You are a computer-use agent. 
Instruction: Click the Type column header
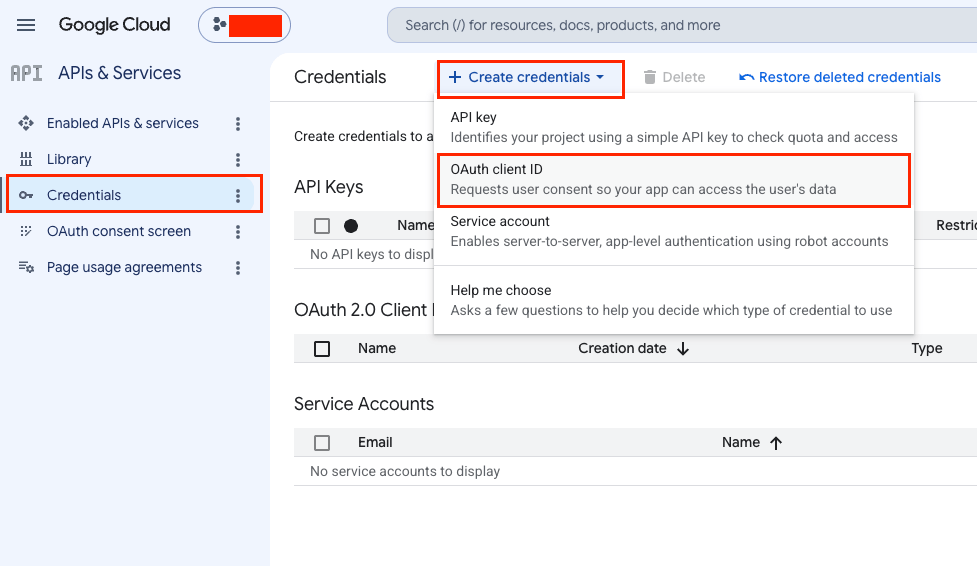coord(927,348)
